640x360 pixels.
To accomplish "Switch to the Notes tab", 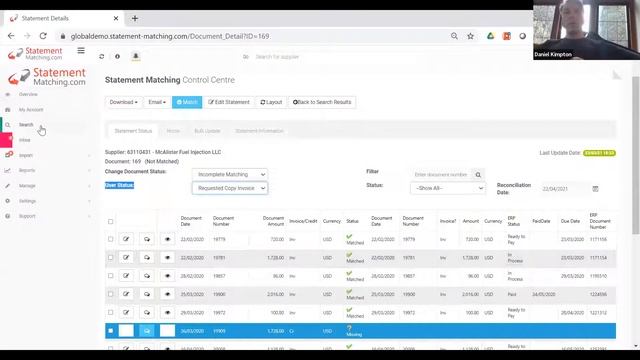I will 173,131.
